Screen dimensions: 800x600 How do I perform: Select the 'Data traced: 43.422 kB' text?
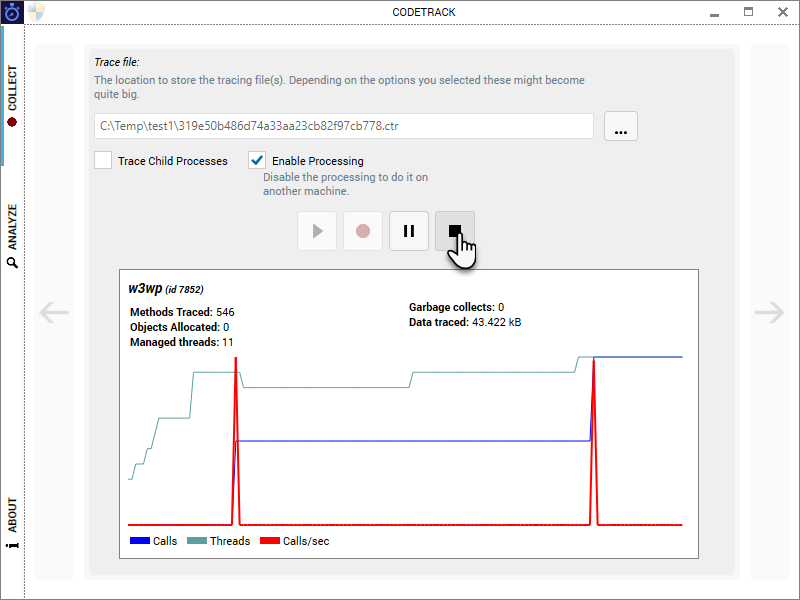tap(465, 322)
